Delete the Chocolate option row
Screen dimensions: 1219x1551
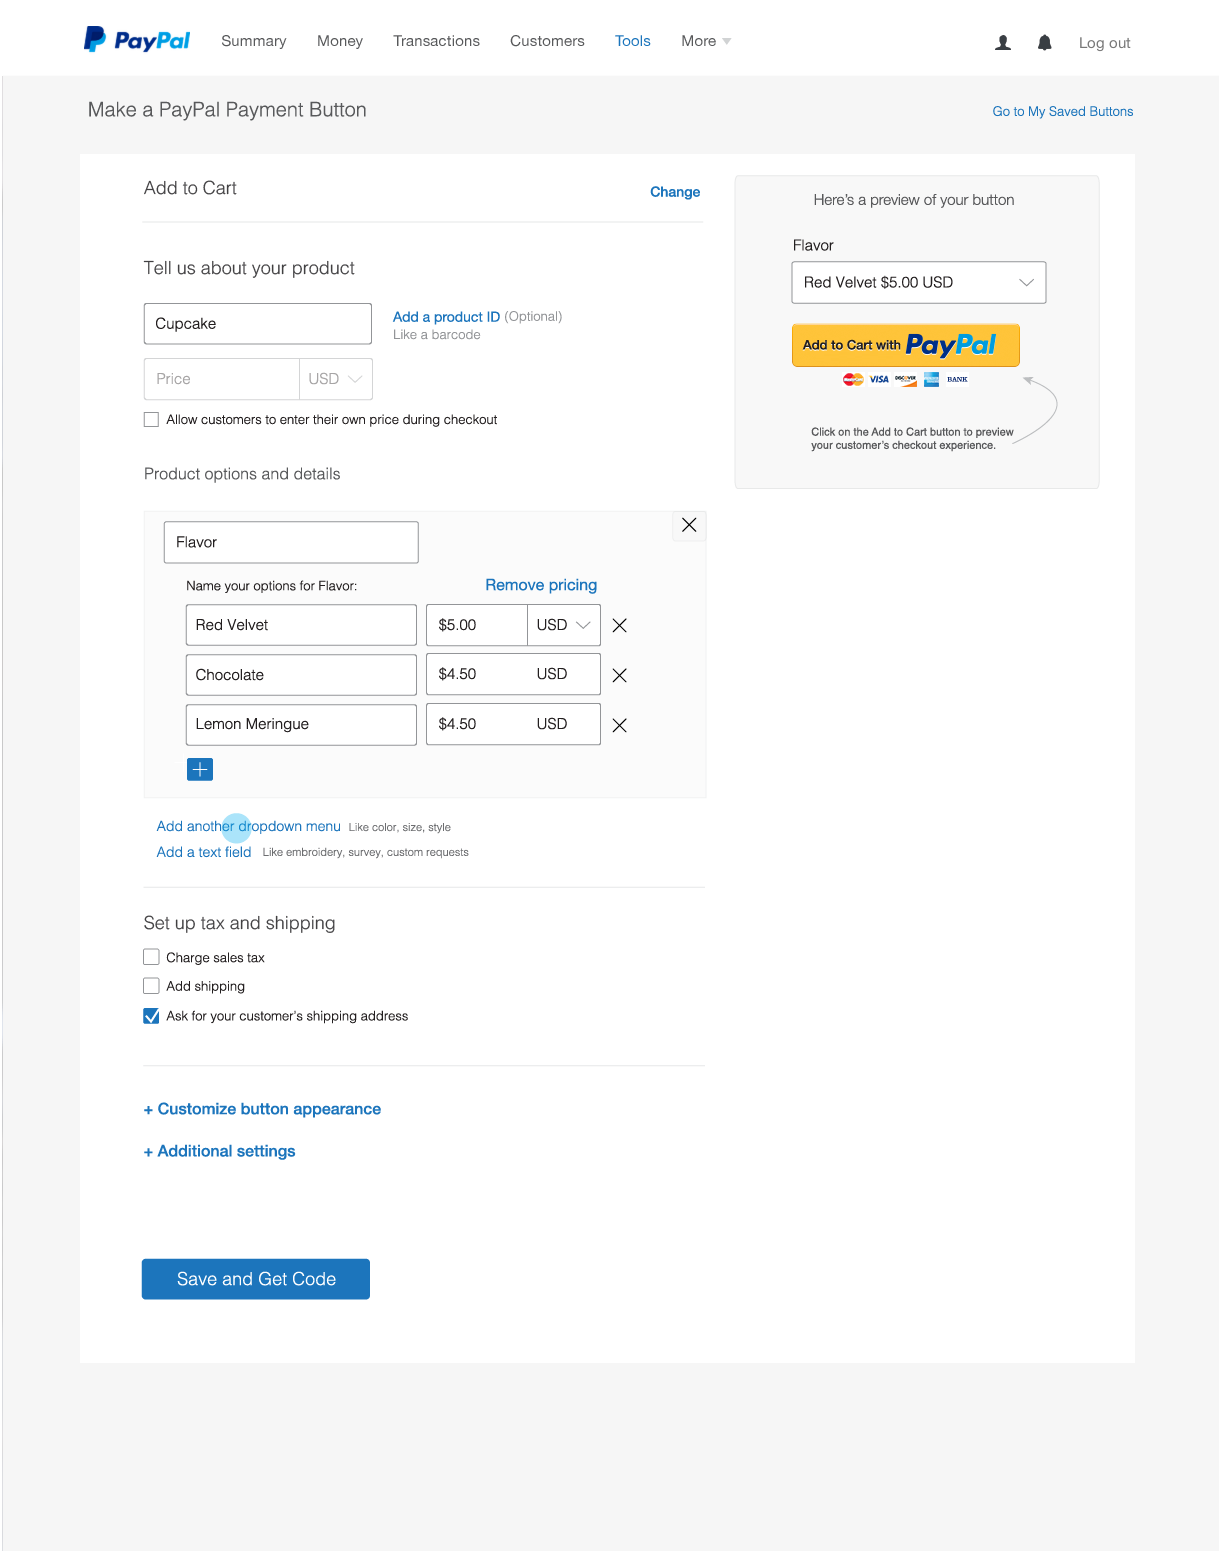point(620,676)
